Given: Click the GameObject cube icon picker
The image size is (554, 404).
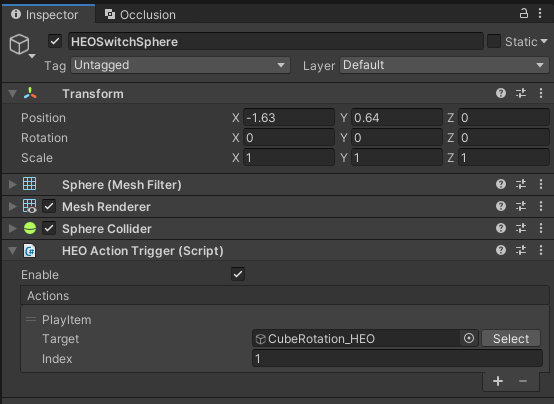Looking at the screenshot, I should click(19, 44).
